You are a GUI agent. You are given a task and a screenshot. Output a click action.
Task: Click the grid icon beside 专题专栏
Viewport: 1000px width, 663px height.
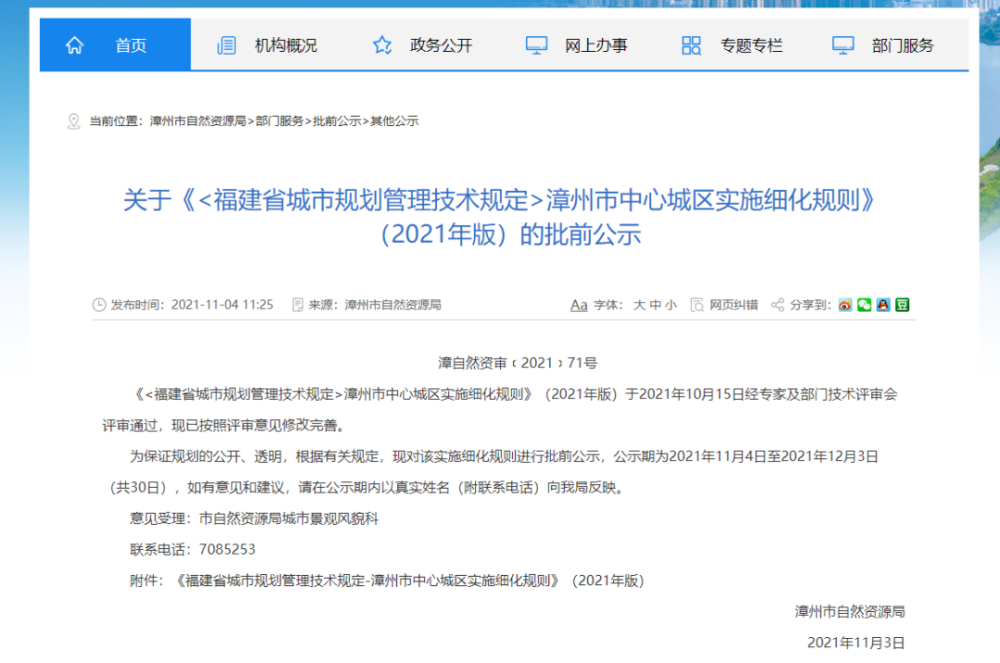691,45
